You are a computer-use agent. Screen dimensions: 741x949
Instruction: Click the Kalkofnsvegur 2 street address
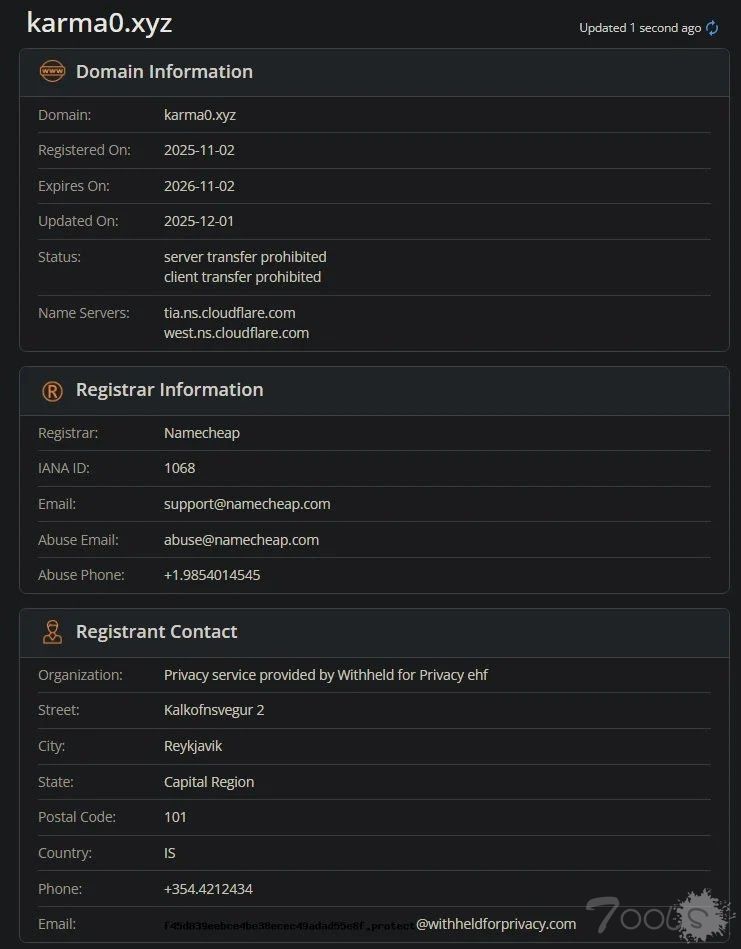click(214, 710)
